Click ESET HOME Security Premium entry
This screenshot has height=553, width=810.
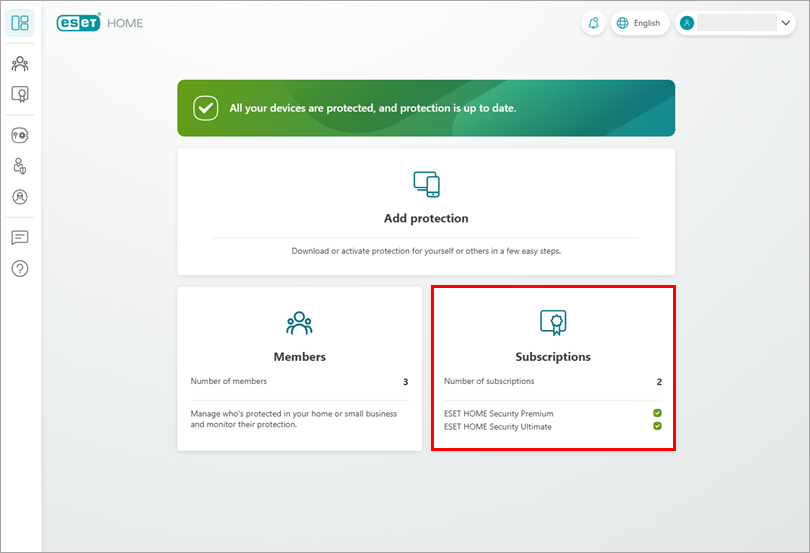coord(499,413)
